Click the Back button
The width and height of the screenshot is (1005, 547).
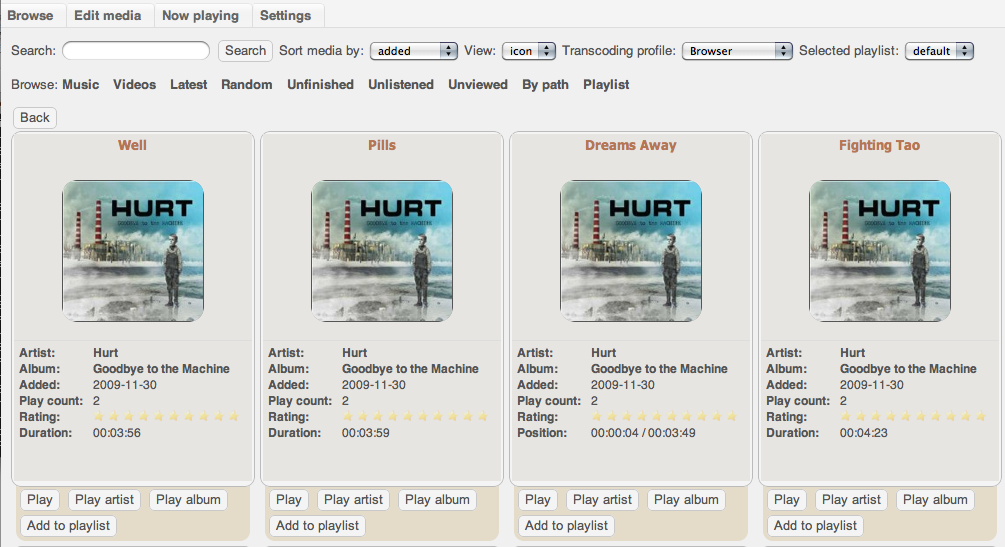[x=35, y=118]
